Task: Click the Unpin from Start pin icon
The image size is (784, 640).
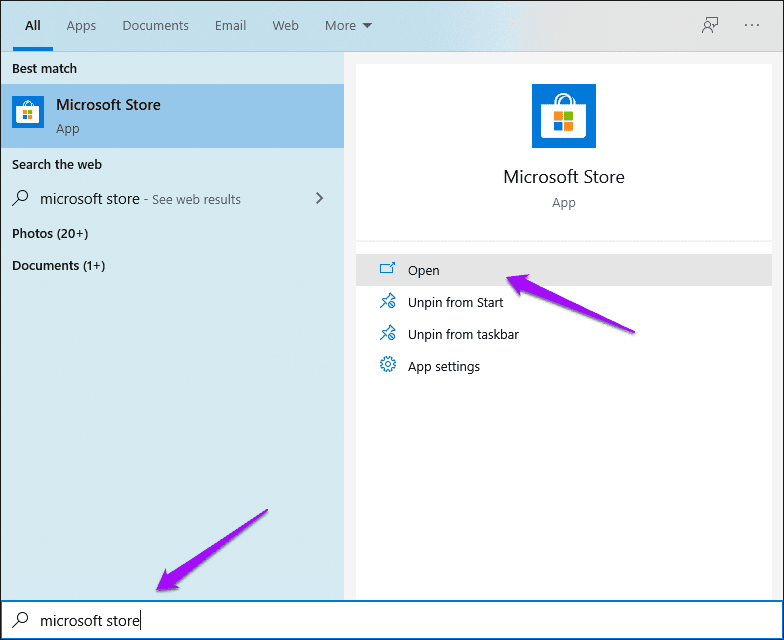Action: 388,302
